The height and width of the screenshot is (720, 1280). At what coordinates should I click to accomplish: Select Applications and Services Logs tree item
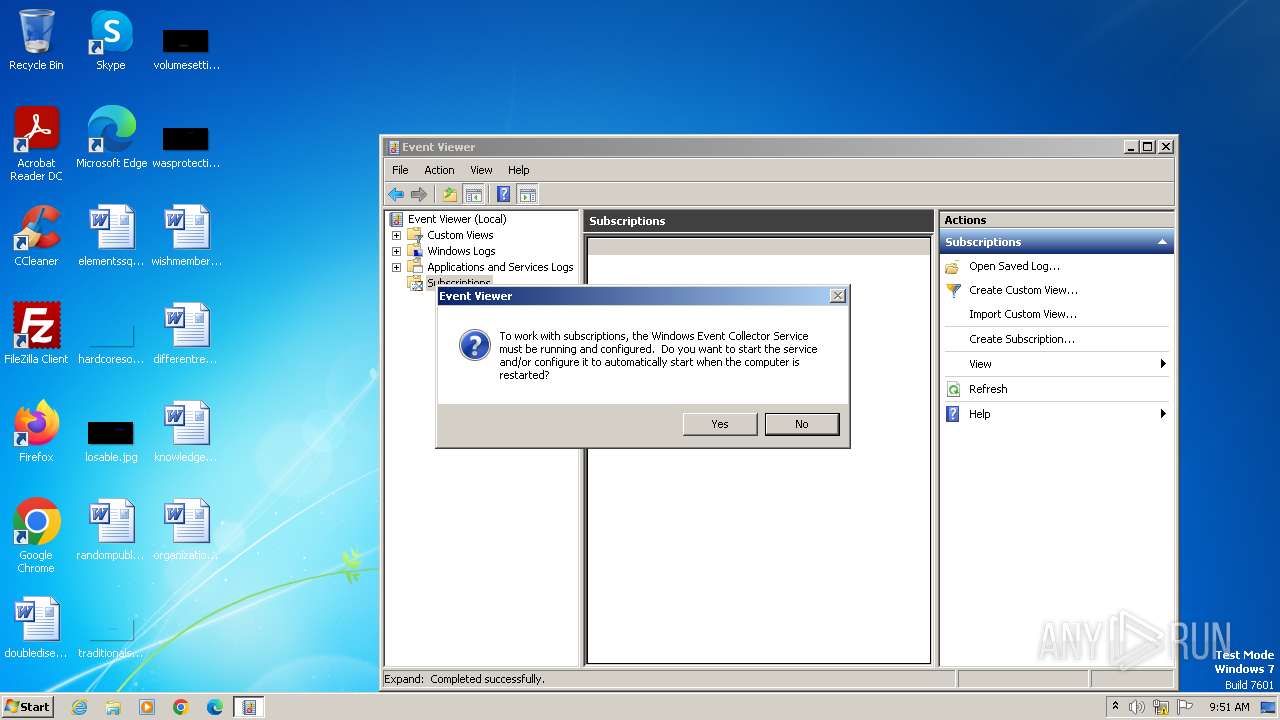point(500,267)
